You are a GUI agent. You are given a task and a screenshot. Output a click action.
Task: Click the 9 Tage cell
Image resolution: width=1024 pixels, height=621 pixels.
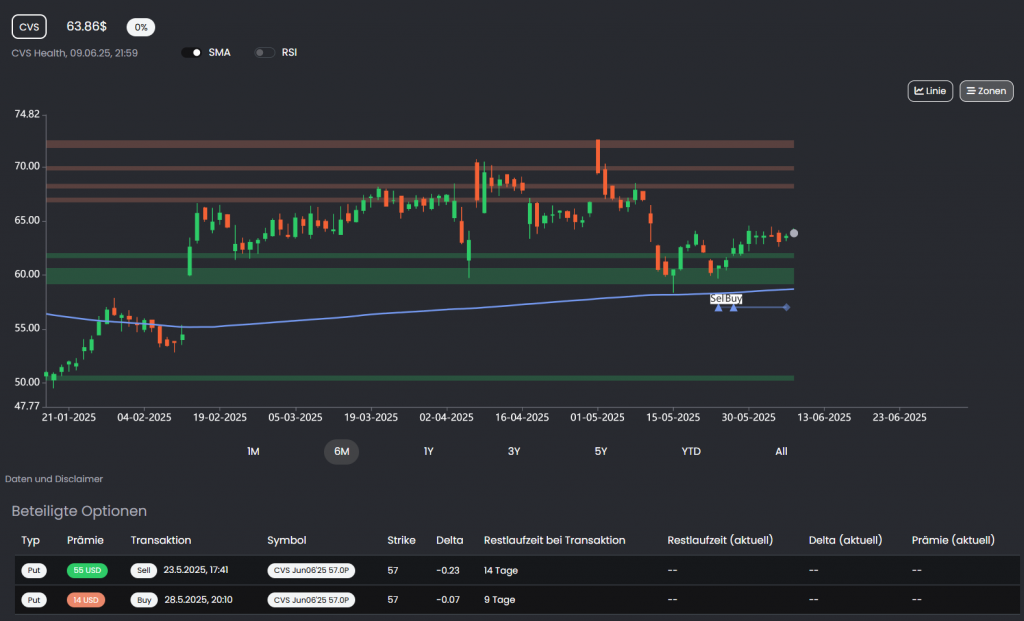pos(500,600)
